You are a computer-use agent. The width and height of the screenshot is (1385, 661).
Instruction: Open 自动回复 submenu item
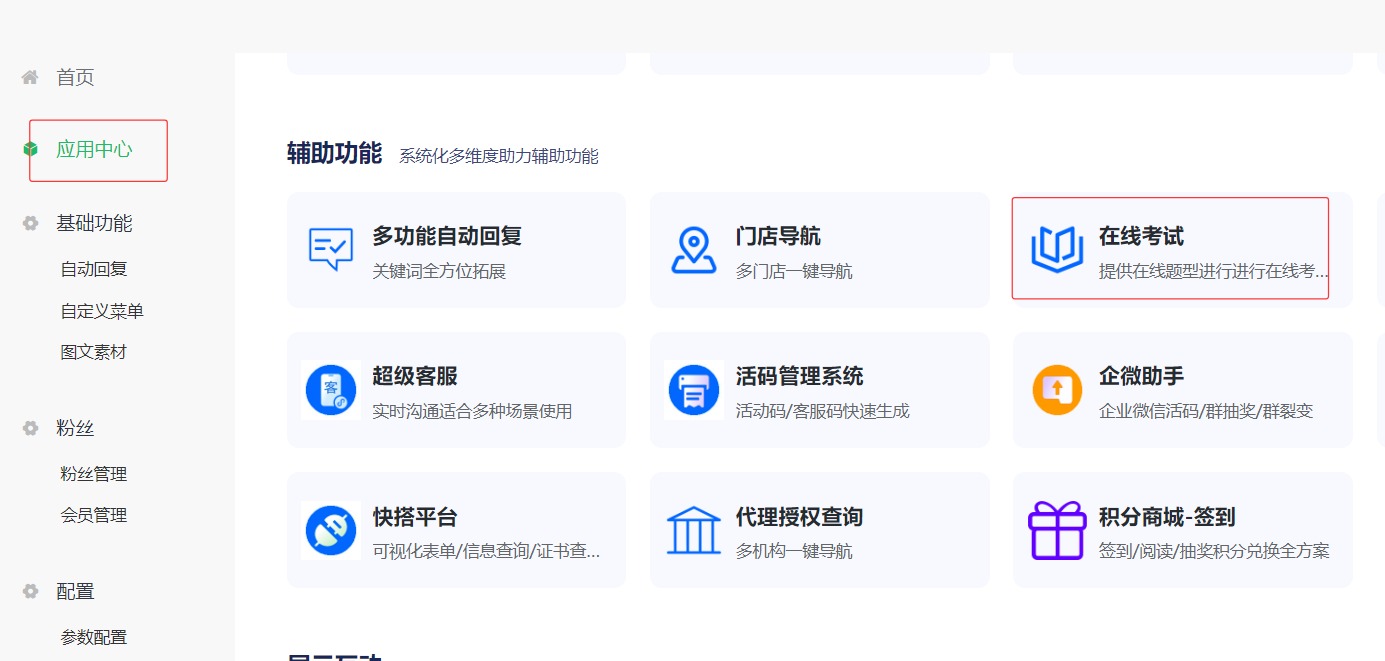[94, 269]
